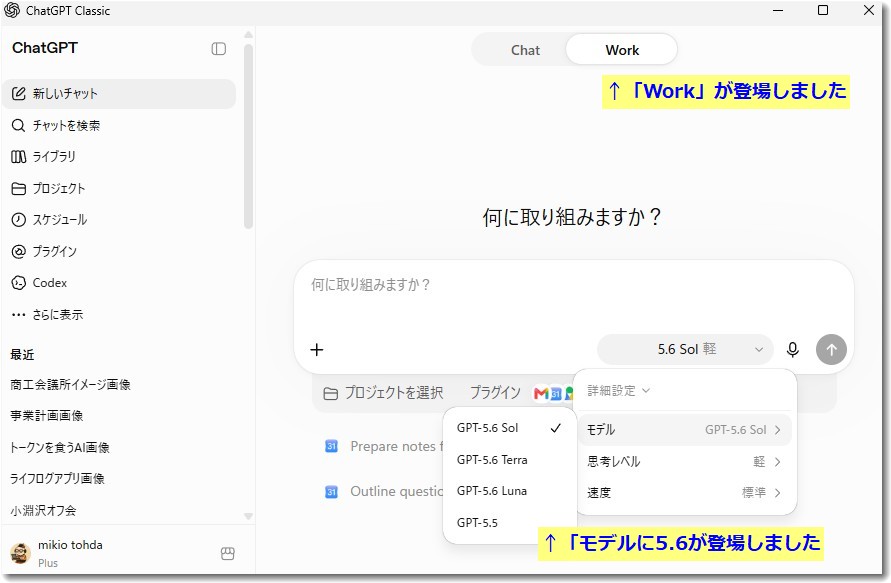
Task: Click the Codex icon in sidebar
Action: 19,283
